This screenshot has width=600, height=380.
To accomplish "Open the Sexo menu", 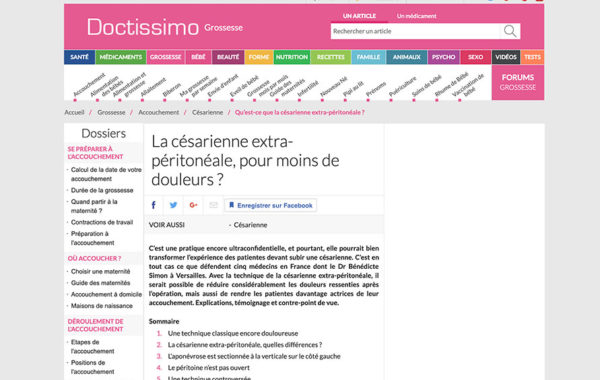I will pyautogui.click(x=475, y=57).
